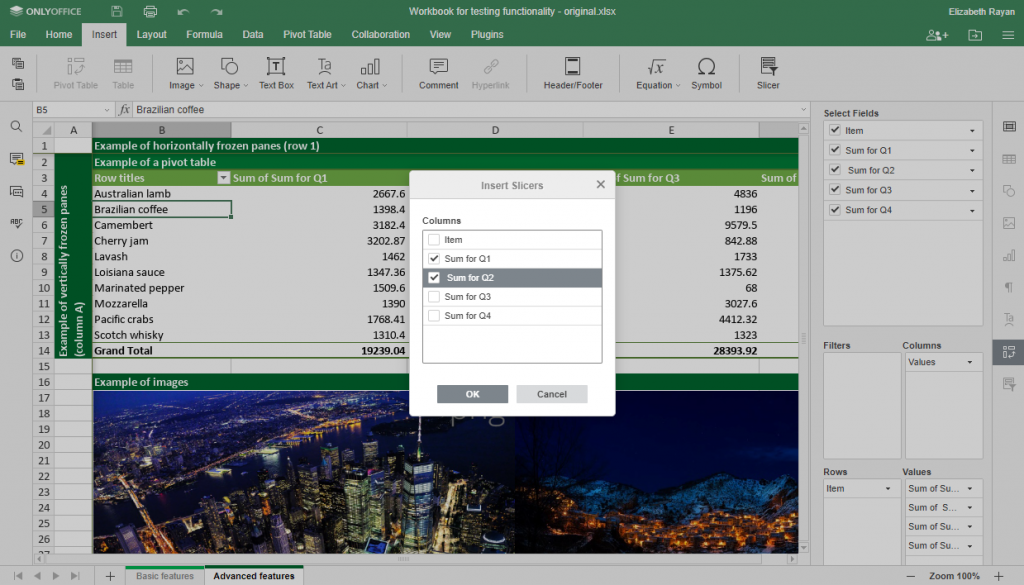1024x585 pixels.
Task: Switch to the Basic features sheet
Action: tap(163, 575)
